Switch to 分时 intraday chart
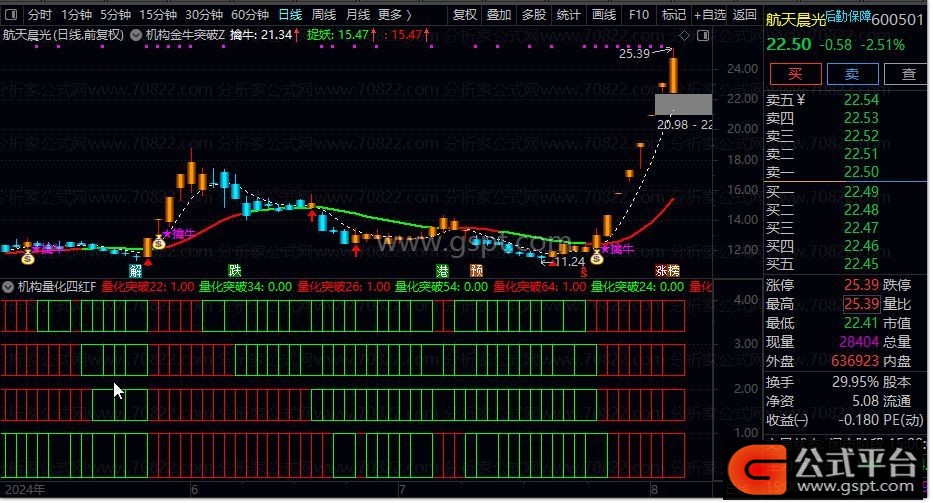 pyautogui.click(x=40, y=14)
